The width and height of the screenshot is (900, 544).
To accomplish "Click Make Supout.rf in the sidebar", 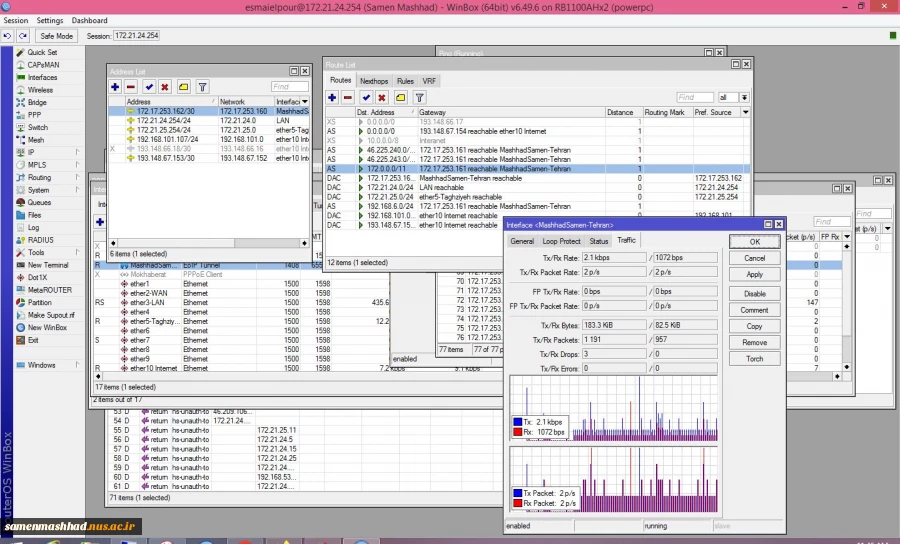I will 51,315.
